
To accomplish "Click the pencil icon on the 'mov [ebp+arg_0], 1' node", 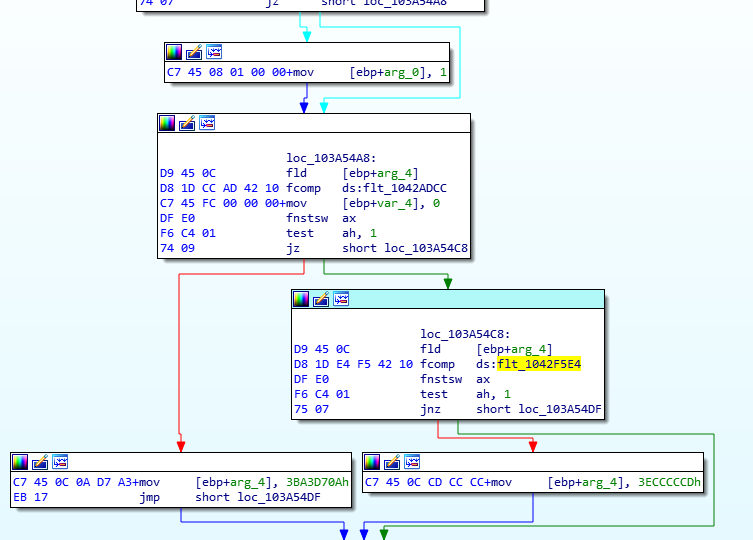I will click(x=194, y=52).
